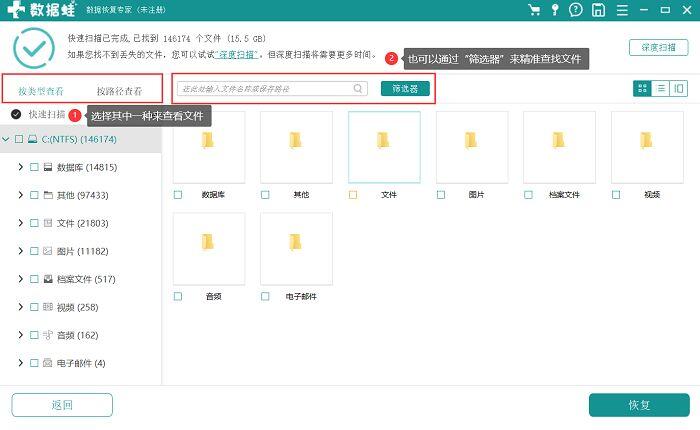This screenshot has width=700, height=430.
Task: Collapse the C:(NTFS) drive node
Action: [x=6, y=139]
